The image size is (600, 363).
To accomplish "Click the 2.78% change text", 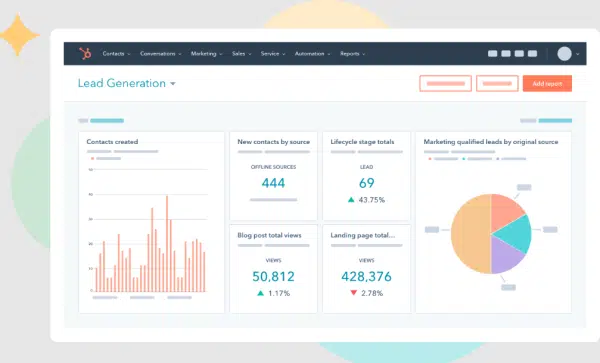I will [x=372, y=293].
